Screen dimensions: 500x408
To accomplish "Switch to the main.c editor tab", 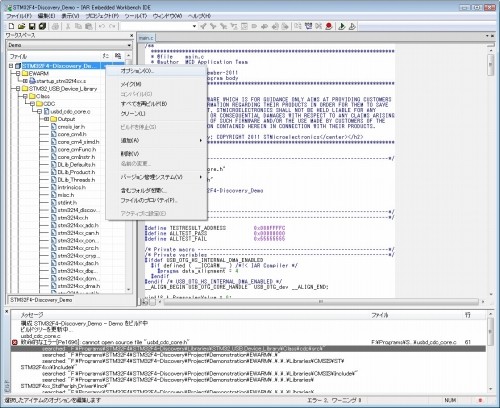I will point(146,38).
